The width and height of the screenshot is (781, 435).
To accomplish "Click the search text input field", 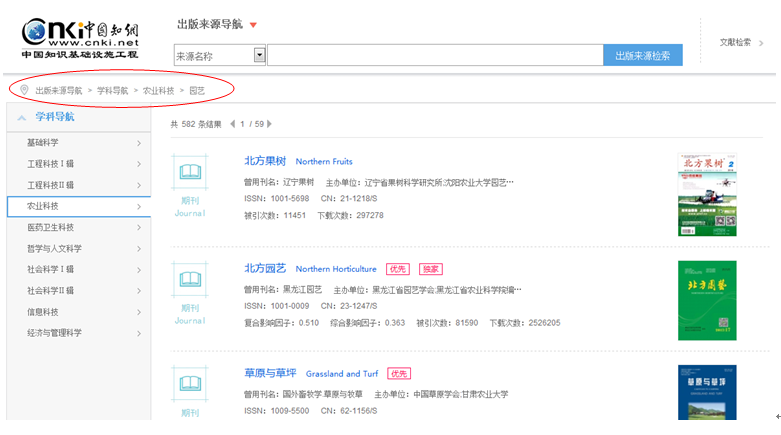I will (435, 56).
